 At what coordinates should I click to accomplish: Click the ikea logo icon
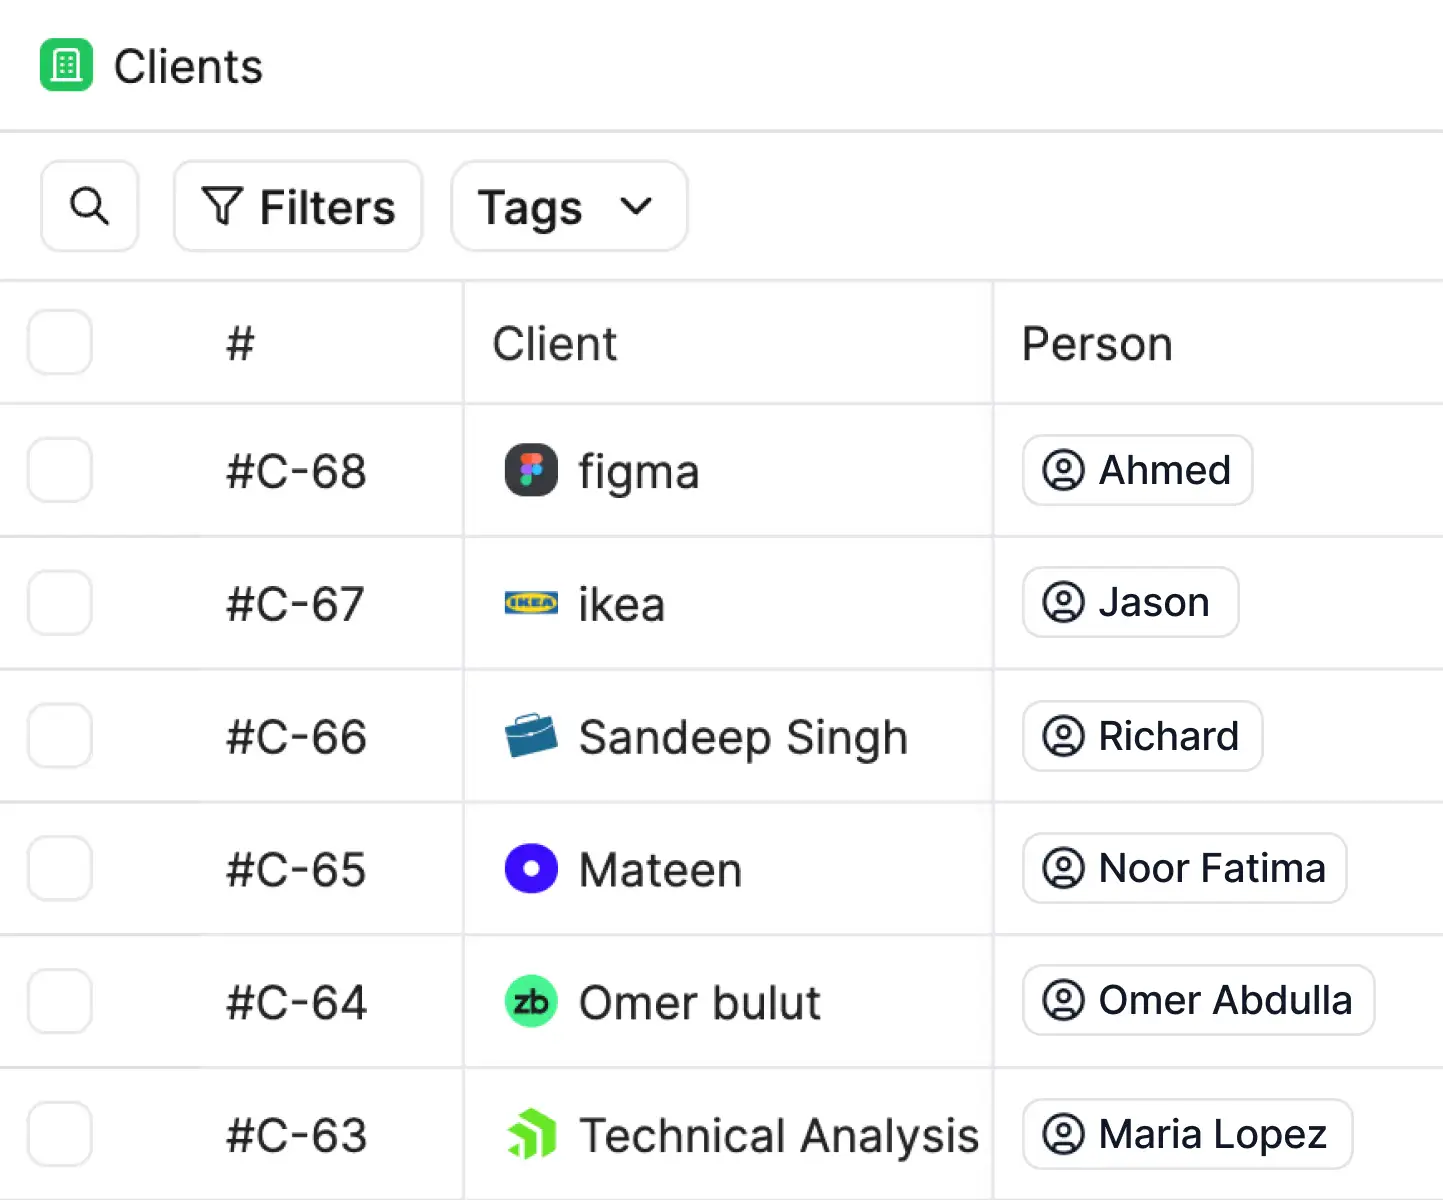[x=531, y=603]
